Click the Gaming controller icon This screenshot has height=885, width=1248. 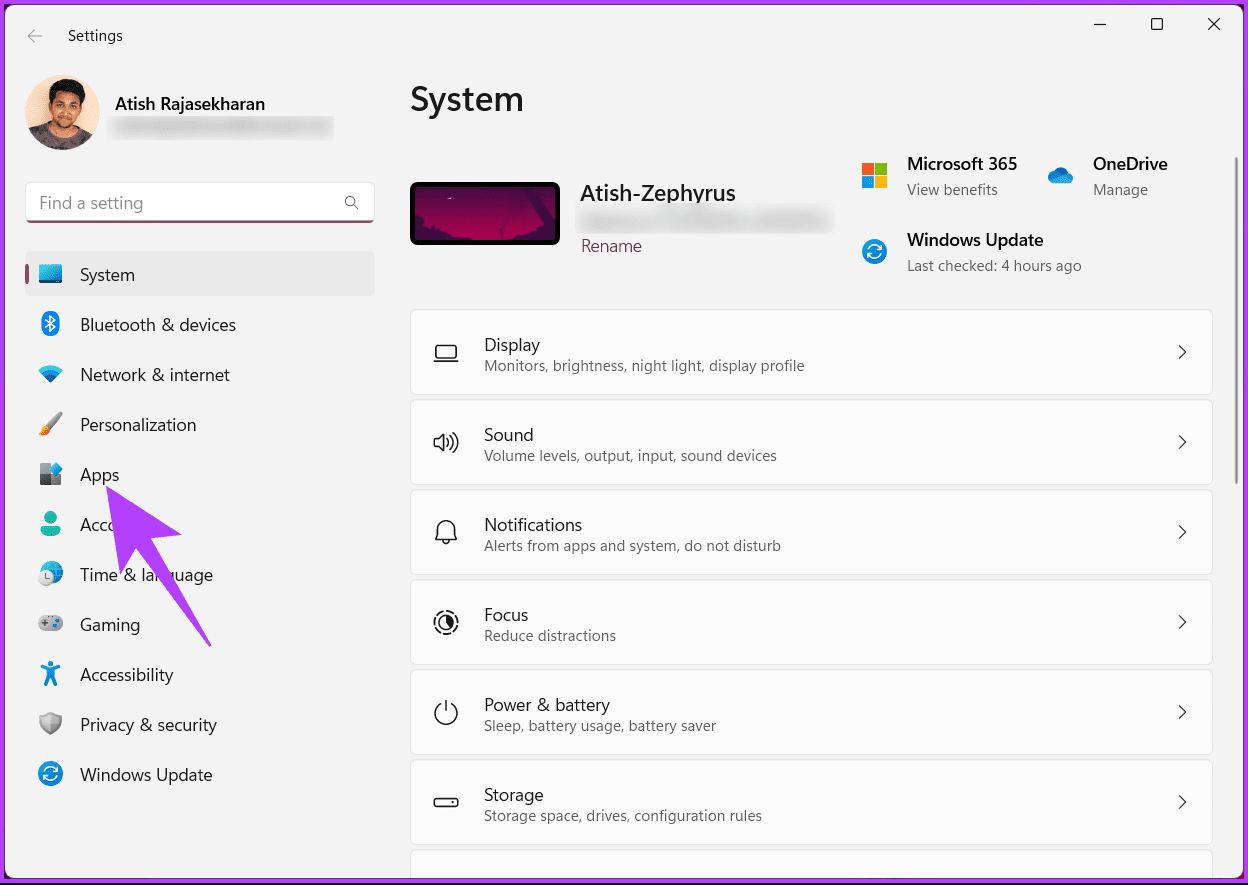tap(51, 624)
